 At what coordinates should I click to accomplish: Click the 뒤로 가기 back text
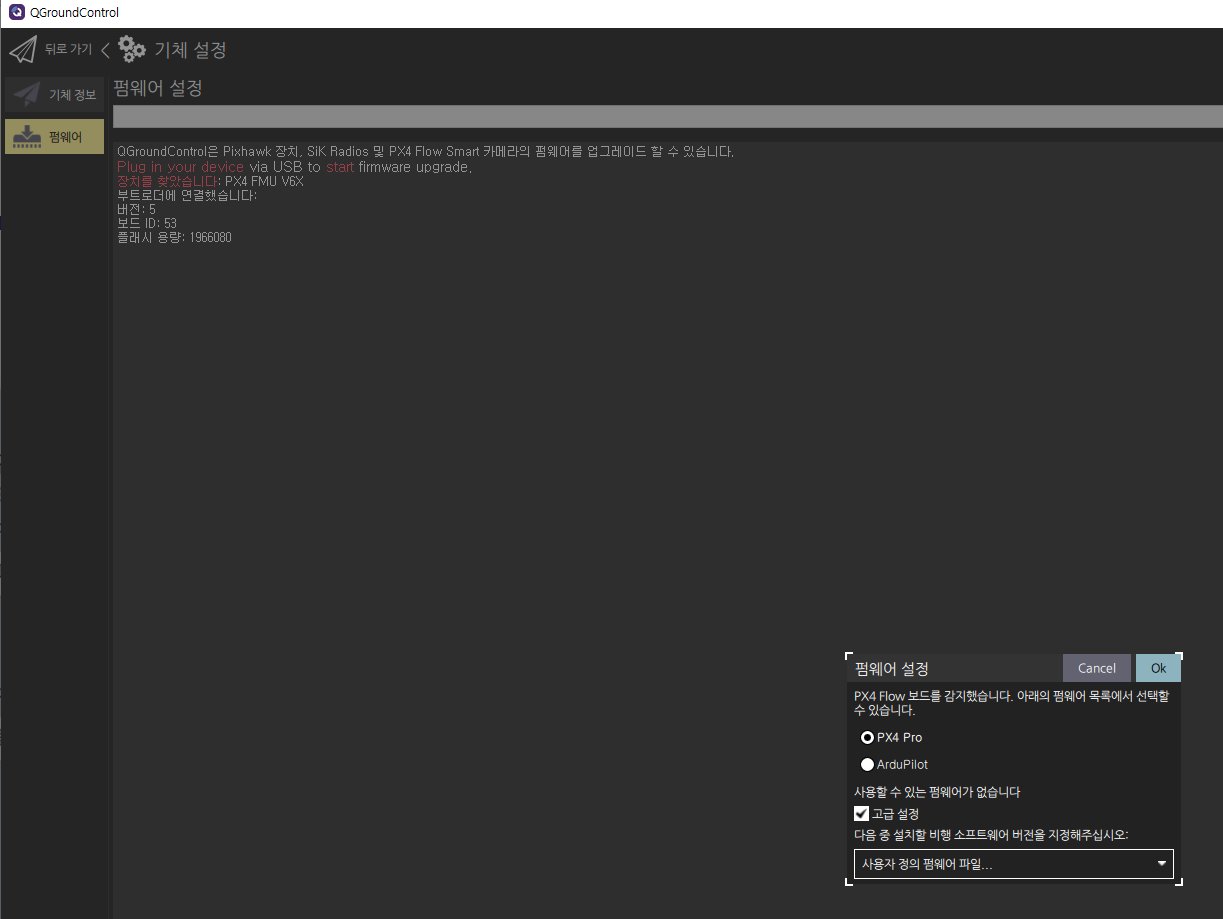[68, 49]
